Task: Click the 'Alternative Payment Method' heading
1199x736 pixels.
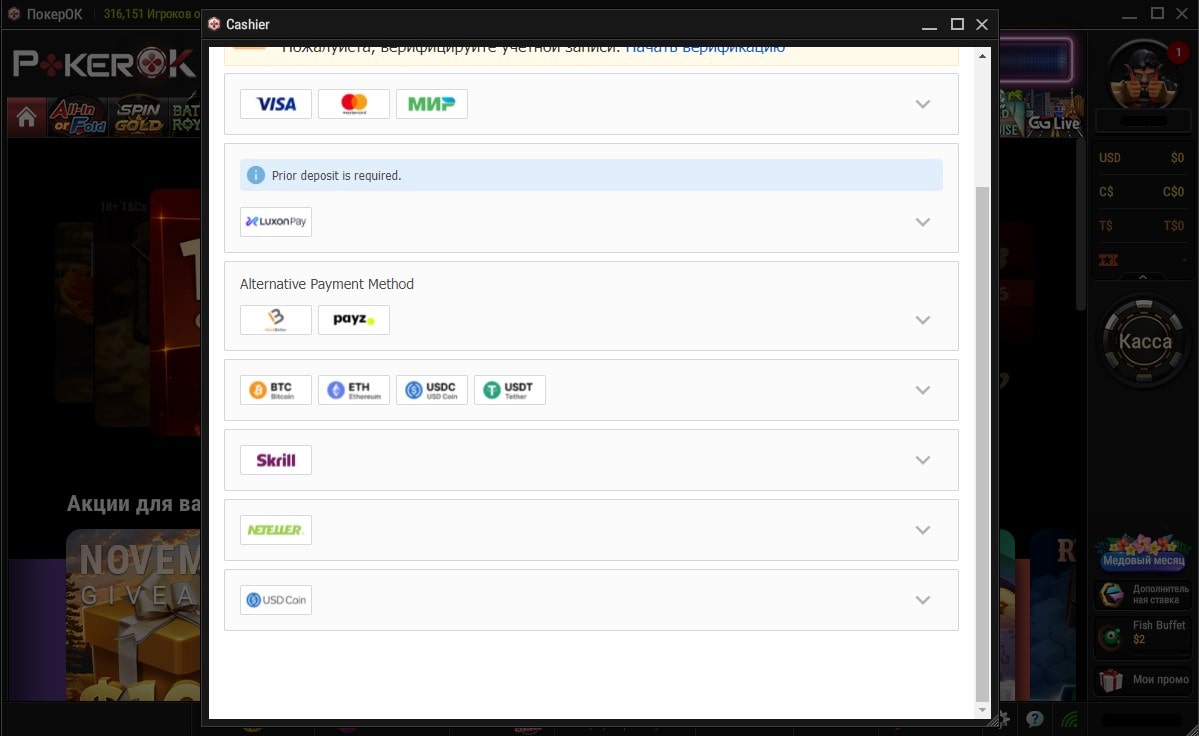Action: pos(327,284)
